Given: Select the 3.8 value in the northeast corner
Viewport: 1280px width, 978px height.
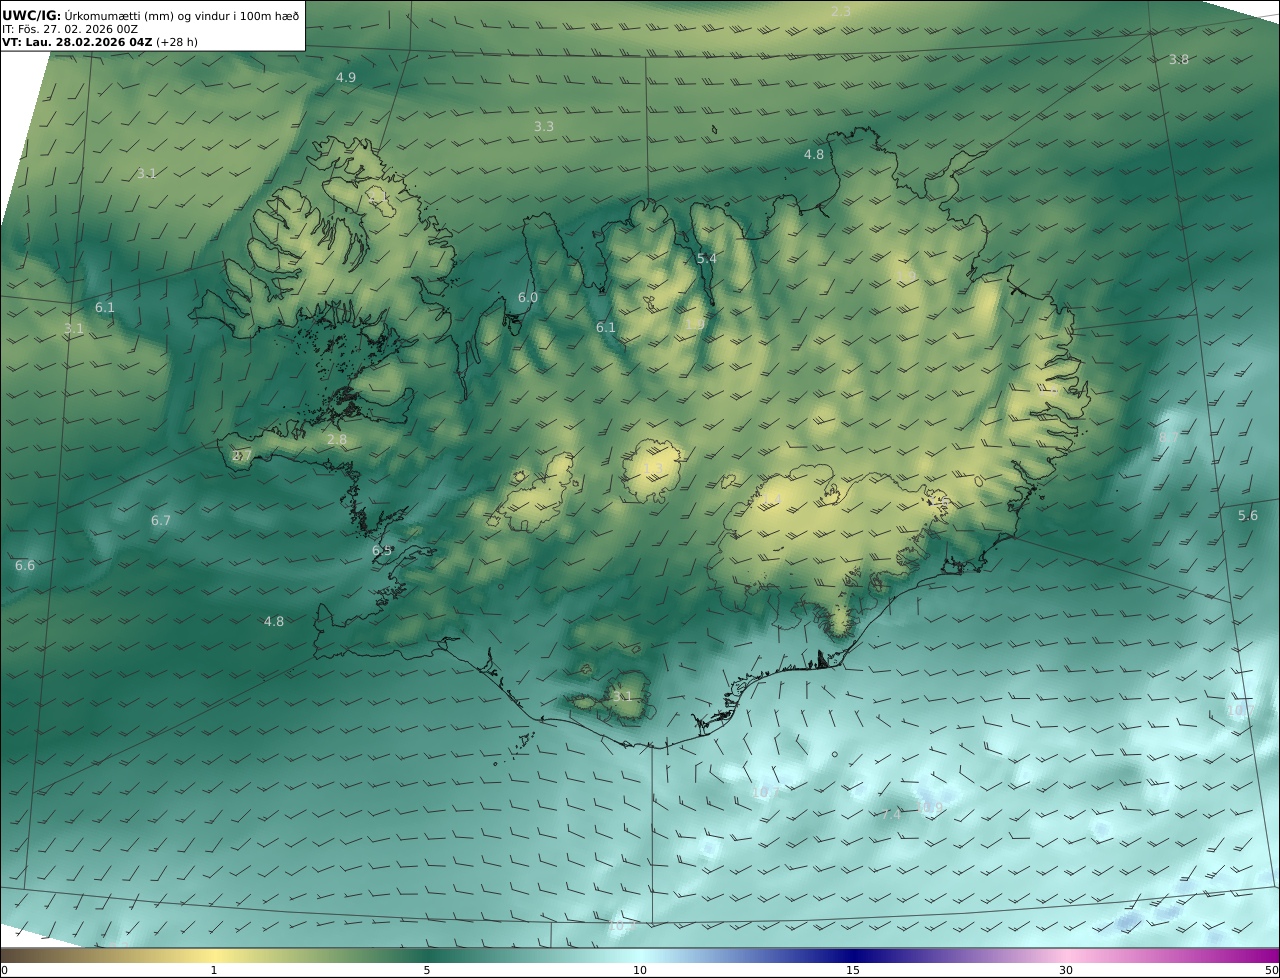Looking at the screenshot, I should pos(1179,60).
